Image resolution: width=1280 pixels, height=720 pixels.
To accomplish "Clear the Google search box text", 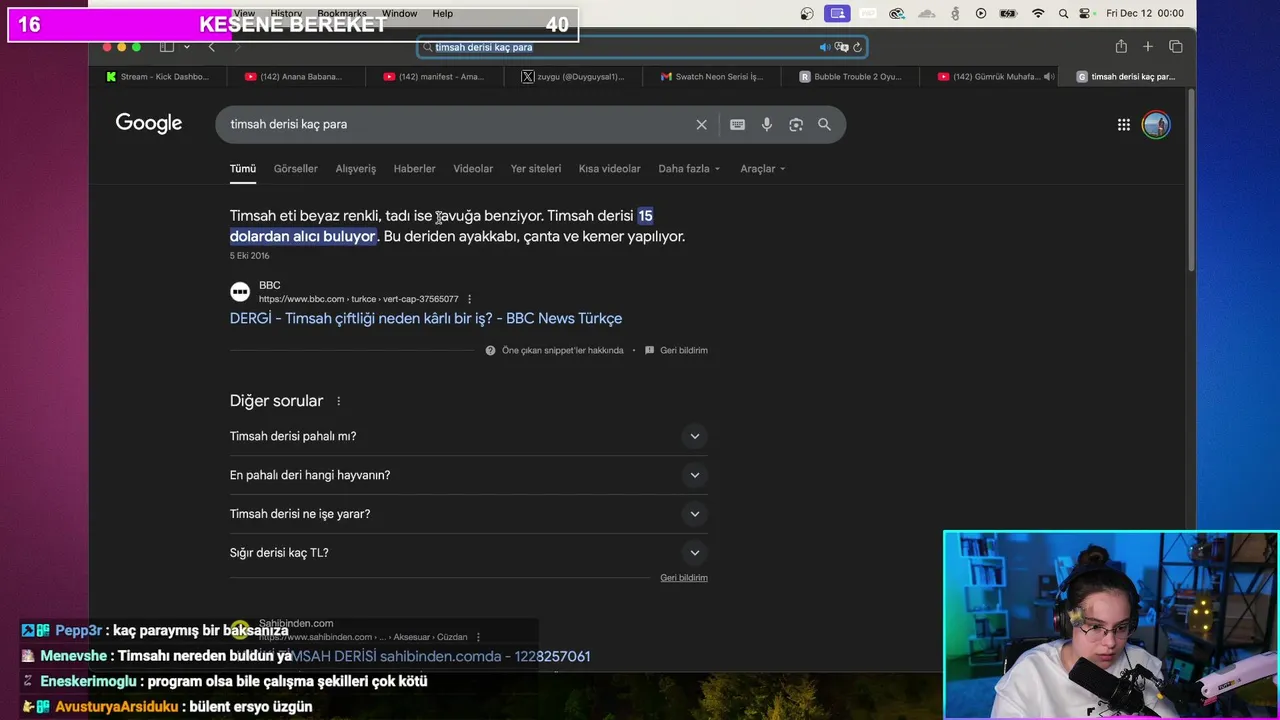I will (701, 125).
